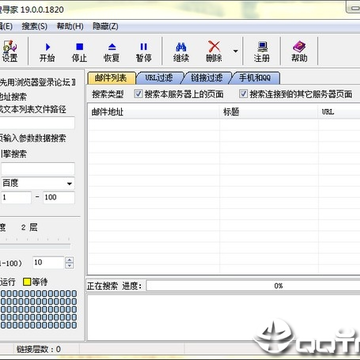Click the file path input under 文本列表文件路径

point(37,123)
